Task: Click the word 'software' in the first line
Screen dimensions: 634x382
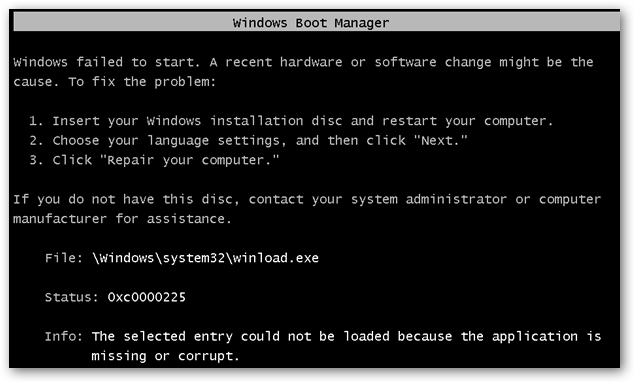Action: point(405,62)
